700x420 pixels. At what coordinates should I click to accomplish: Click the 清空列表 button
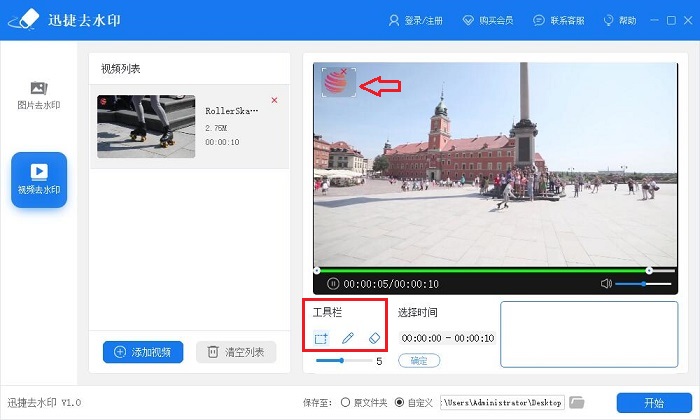point(236,352)
